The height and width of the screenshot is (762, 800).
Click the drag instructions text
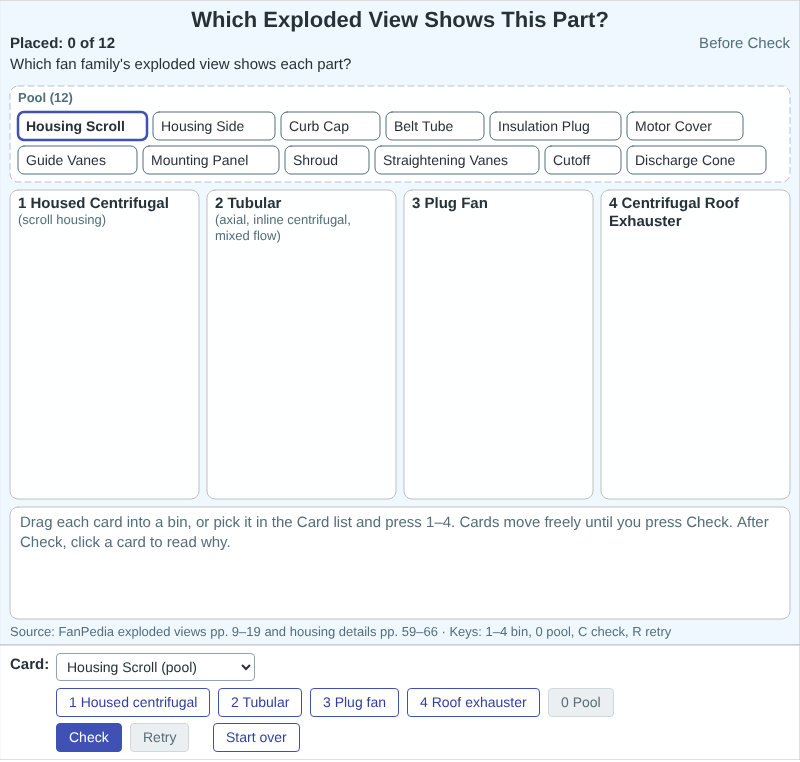tap(394, 532)
